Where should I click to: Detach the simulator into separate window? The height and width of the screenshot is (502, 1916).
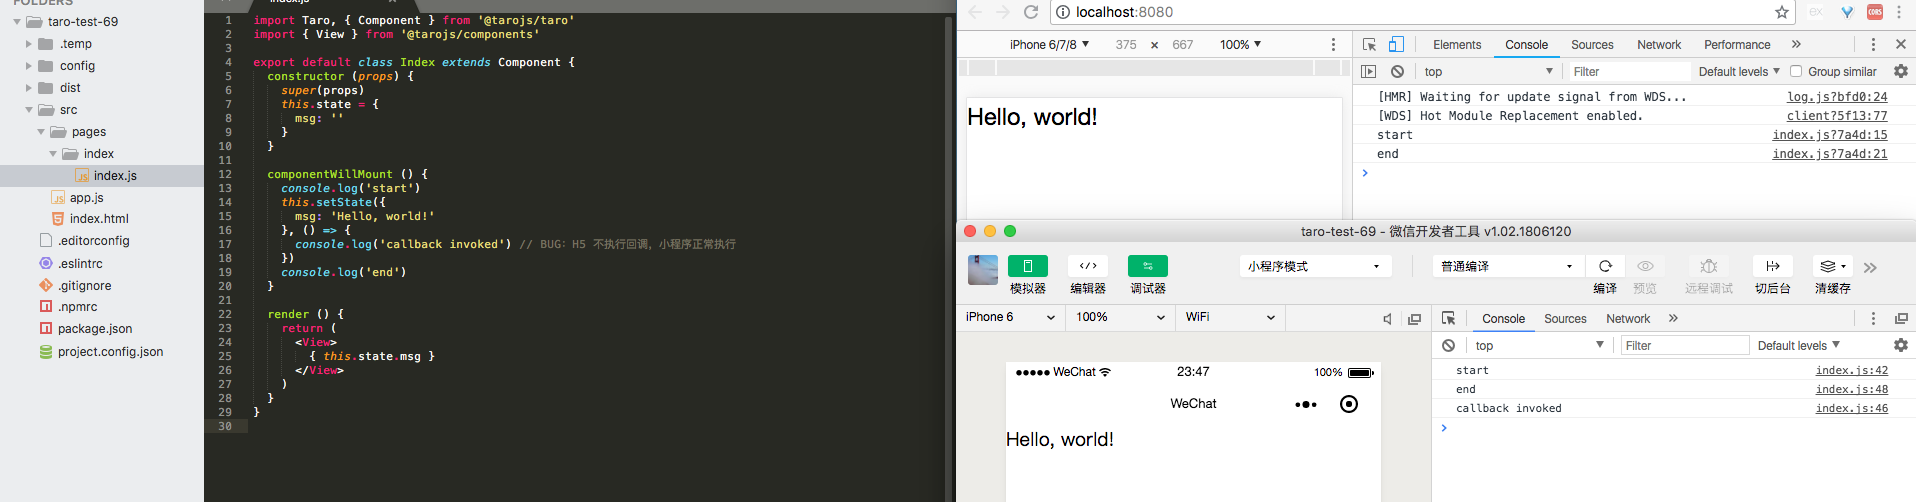click(1414, 318)
